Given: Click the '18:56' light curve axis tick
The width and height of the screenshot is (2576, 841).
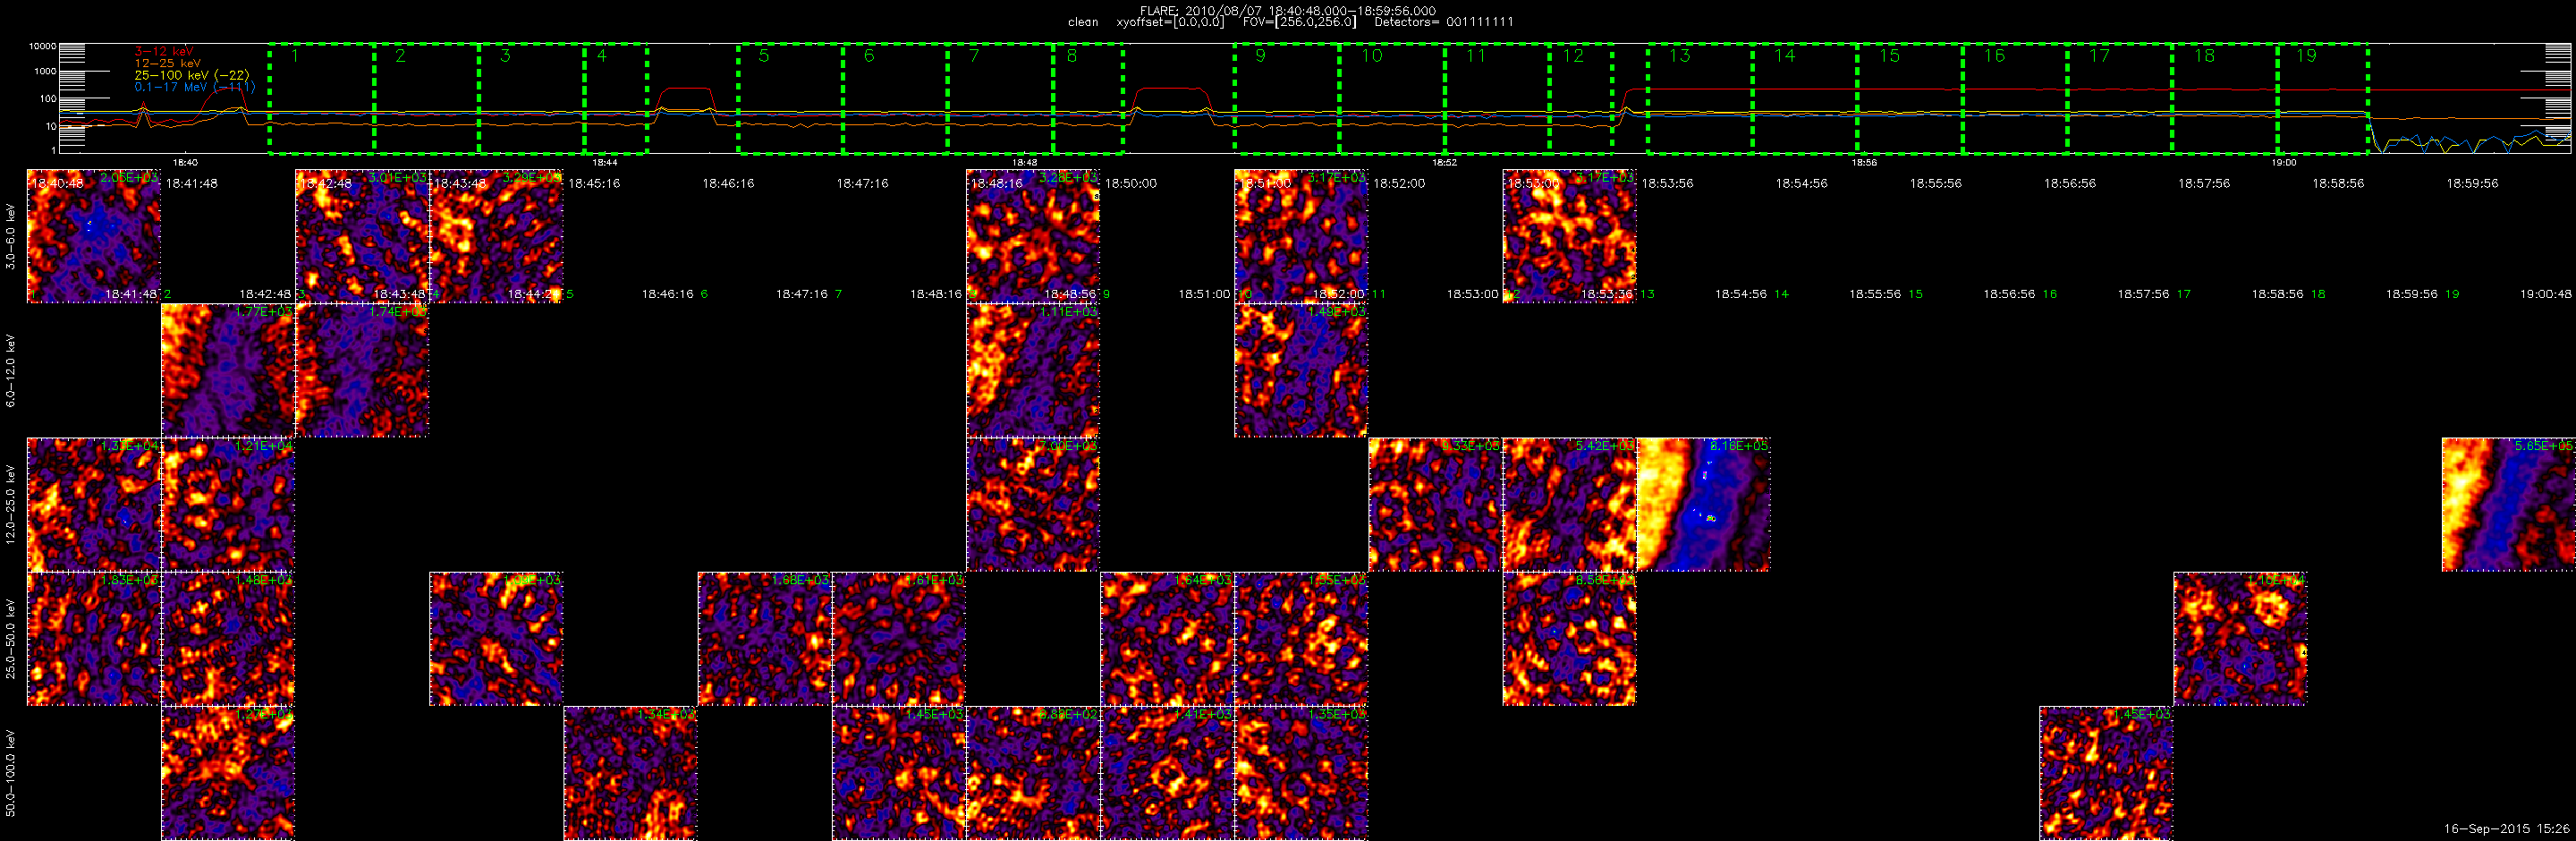Looking at the screenshot, I should click(1864, 162).
